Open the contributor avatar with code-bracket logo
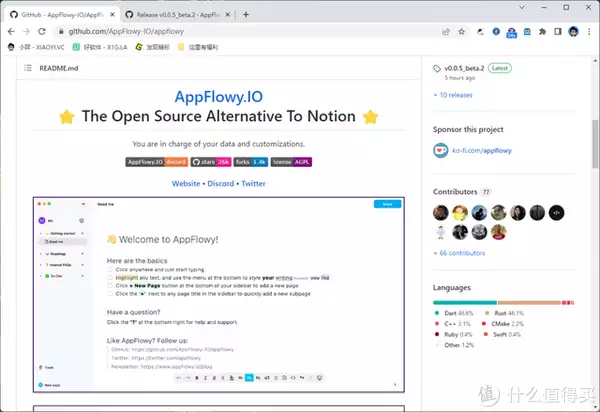The height and width of the screenshot is (412, 600). coord(556,213)
